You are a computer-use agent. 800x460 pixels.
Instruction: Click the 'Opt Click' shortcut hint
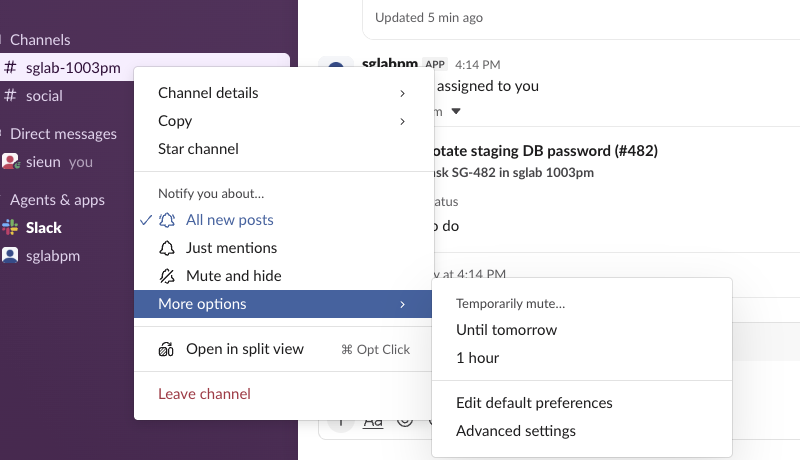(376, 349)
